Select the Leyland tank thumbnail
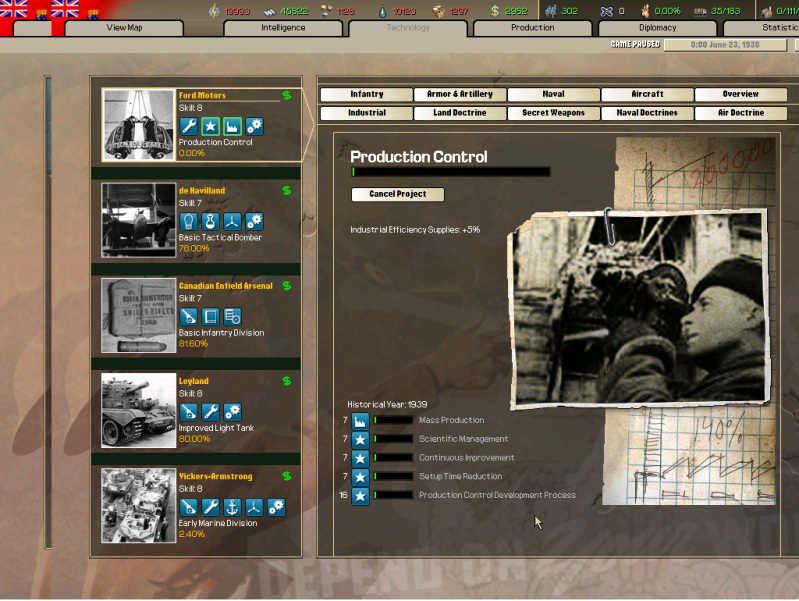Screen dimensions: 799x601 [x=138, y=410]
